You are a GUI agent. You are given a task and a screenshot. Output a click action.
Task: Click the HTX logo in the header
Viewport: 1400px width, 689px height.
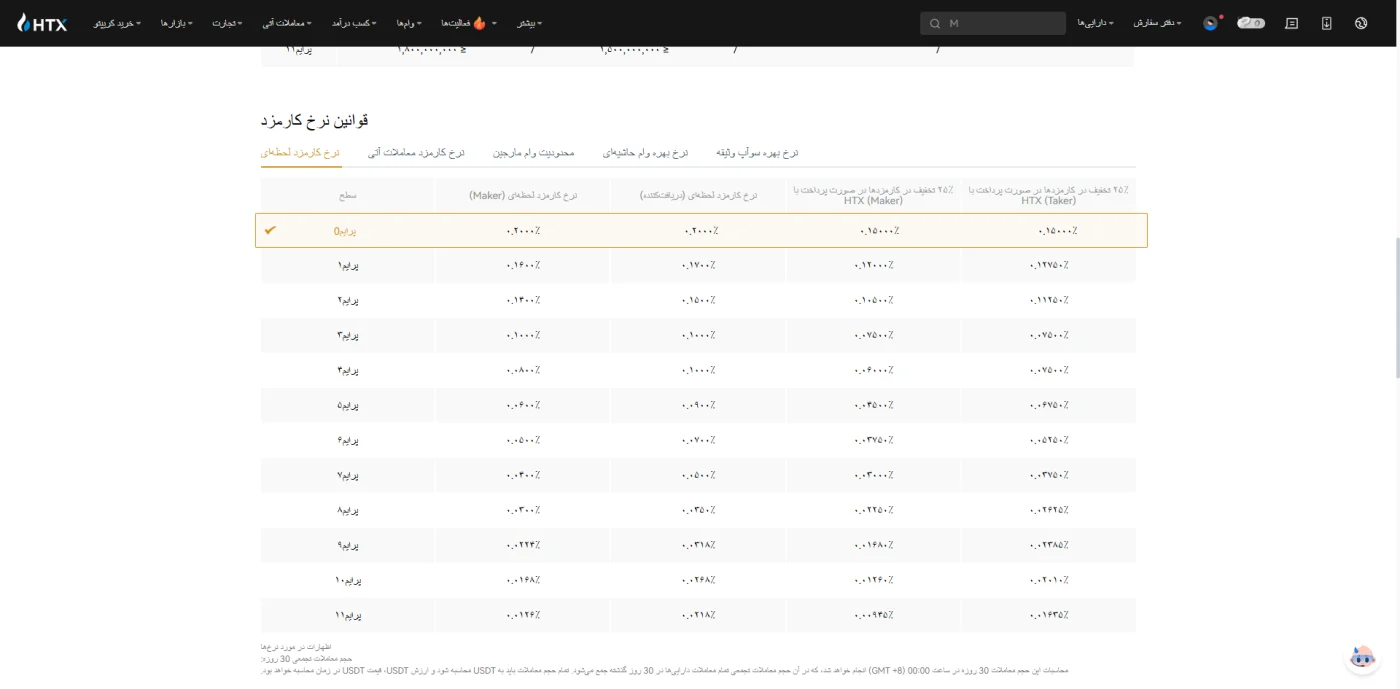point(42,22)
